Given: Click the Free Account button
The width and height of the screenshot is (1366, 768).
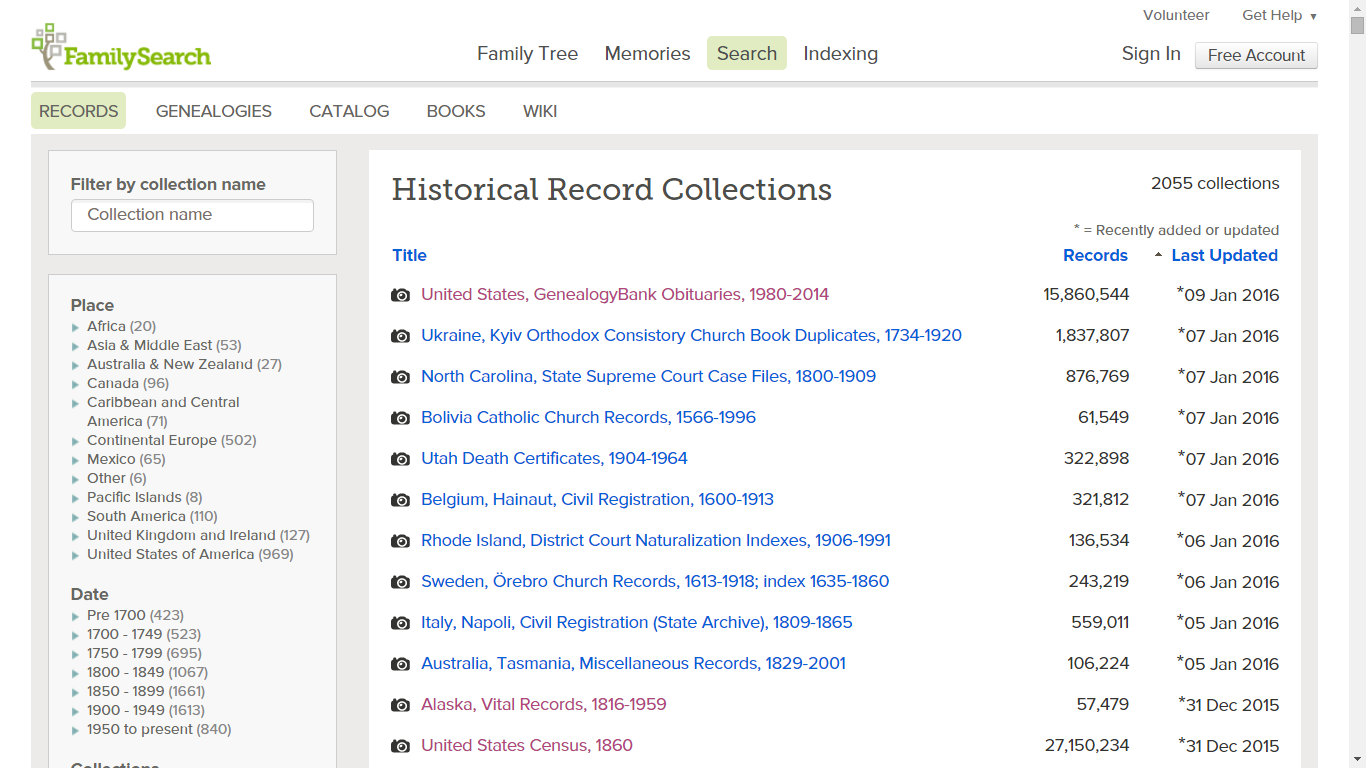Looking at the screenshot, I should point(1256,55).
